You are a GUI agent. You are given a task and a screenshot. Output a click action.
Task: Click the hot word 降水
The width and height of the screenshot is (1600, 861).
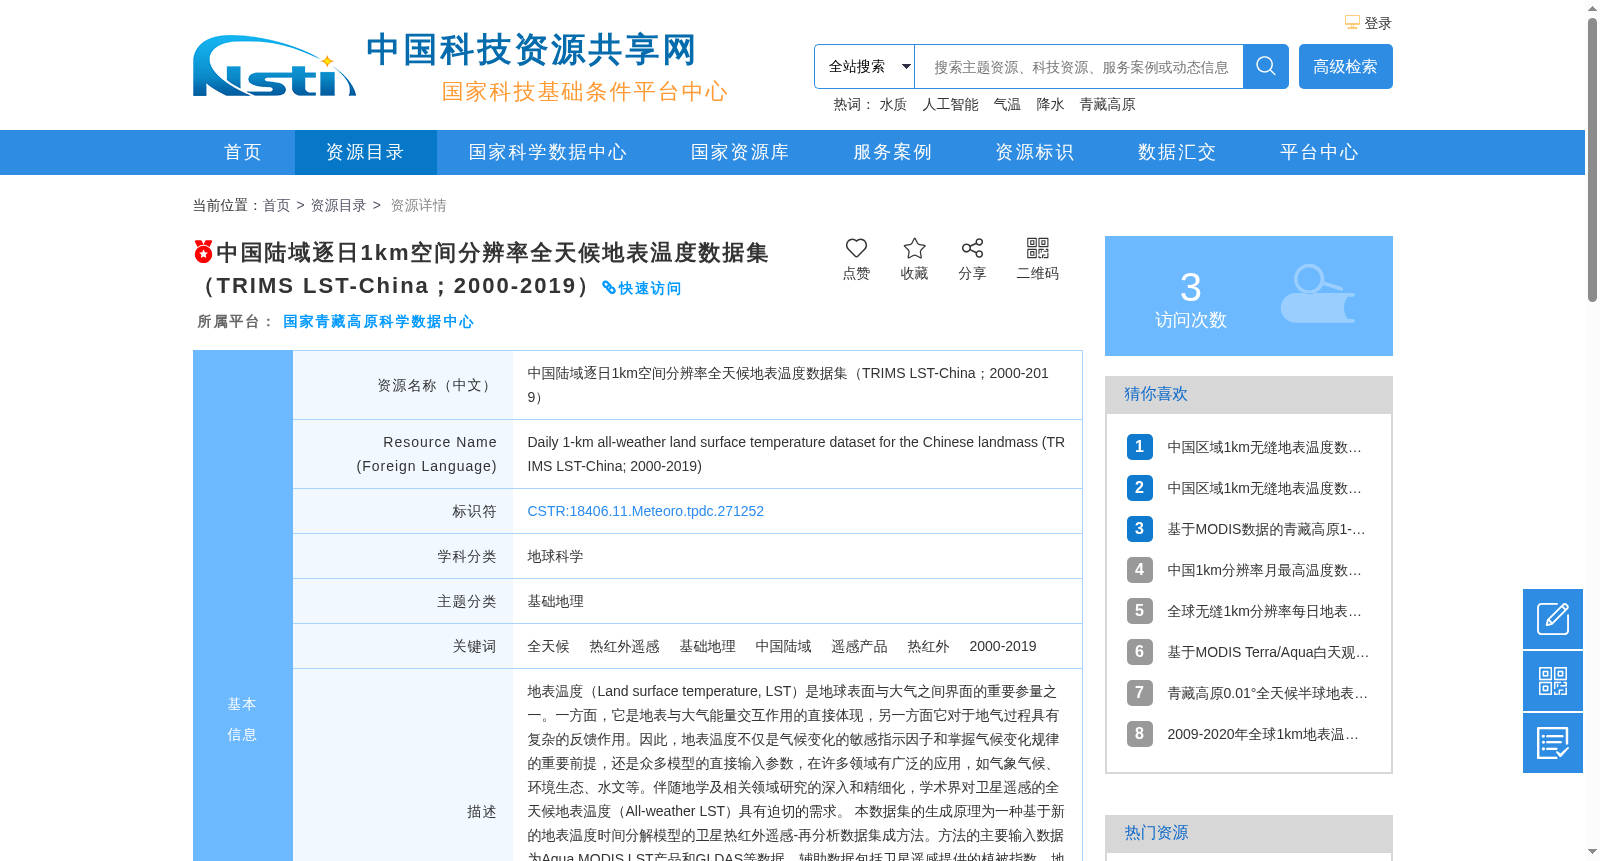(x=1050, y=104)
